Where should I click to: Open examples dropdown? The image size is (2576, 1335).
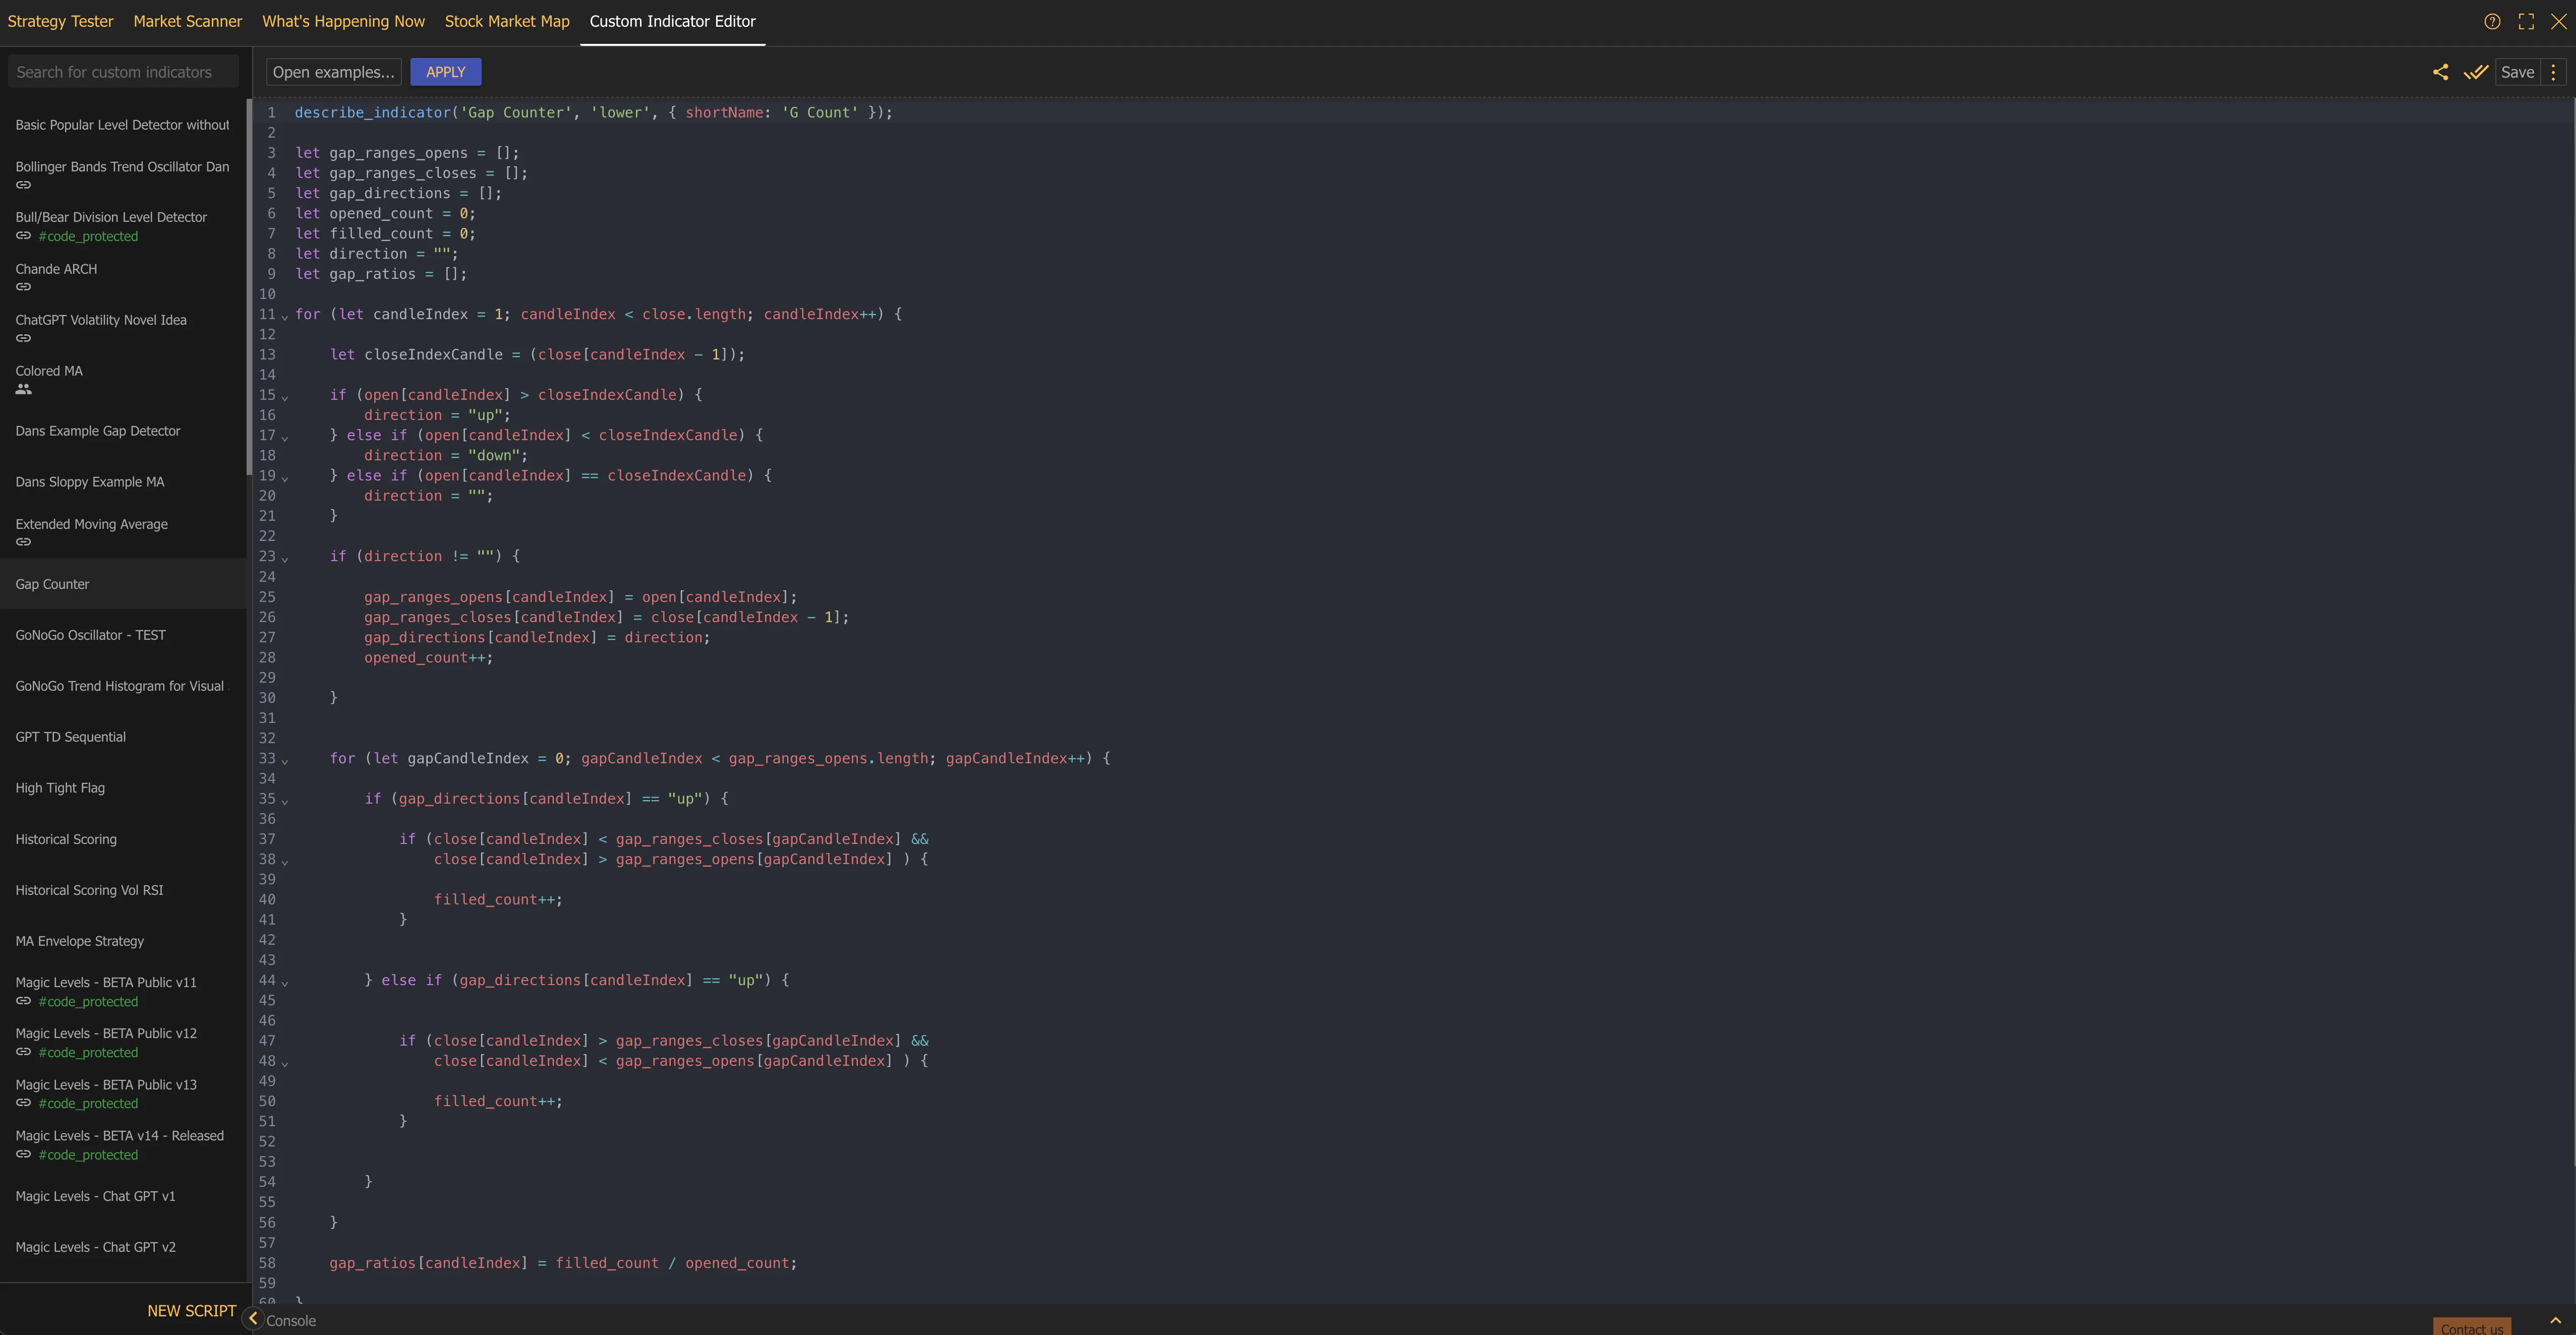(x=333, y=72)
